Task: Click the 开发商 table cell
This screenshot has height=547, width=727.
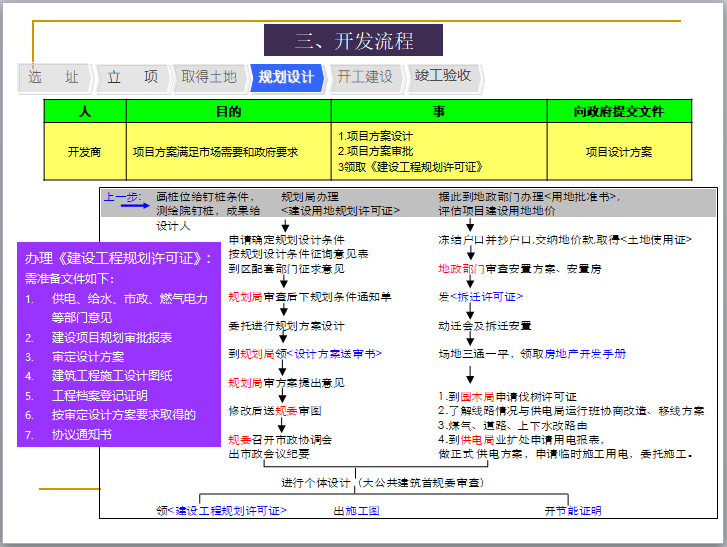Action: pos(85,152)
